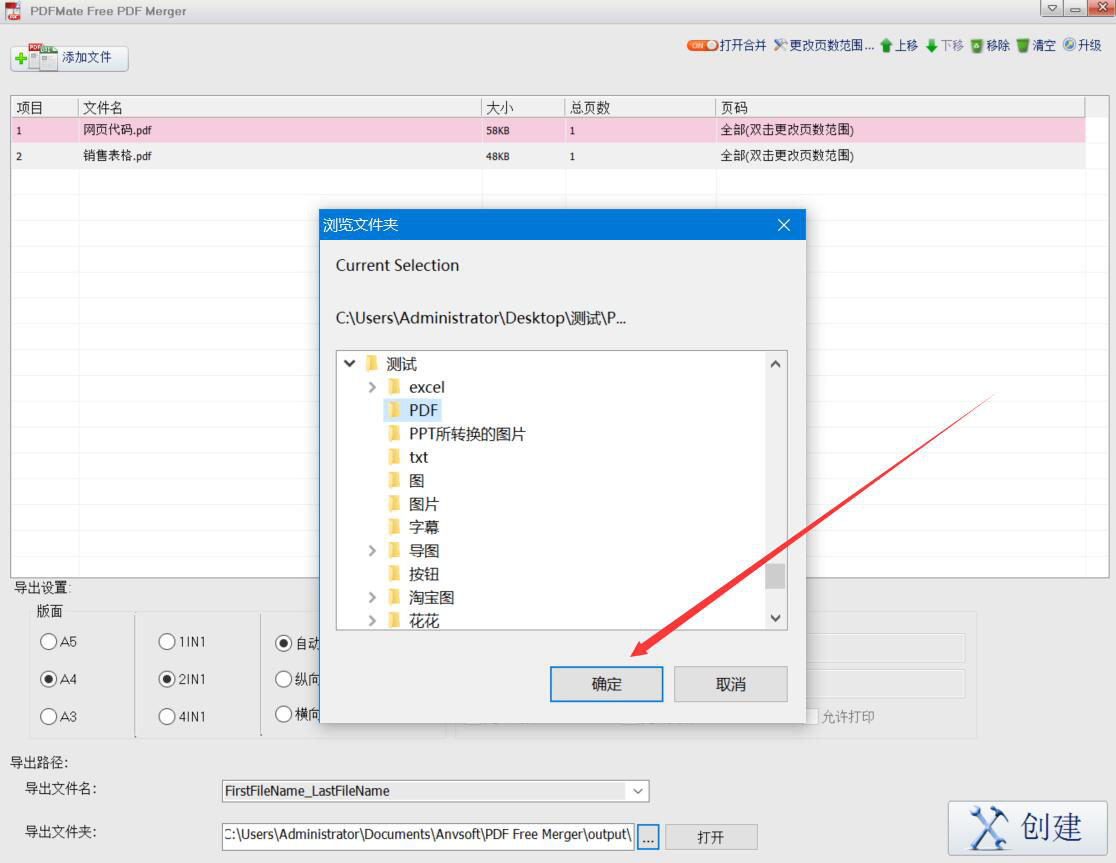Select the 横向 orientation radio
Screen dimensions: 1116x863
click(283, 714)
